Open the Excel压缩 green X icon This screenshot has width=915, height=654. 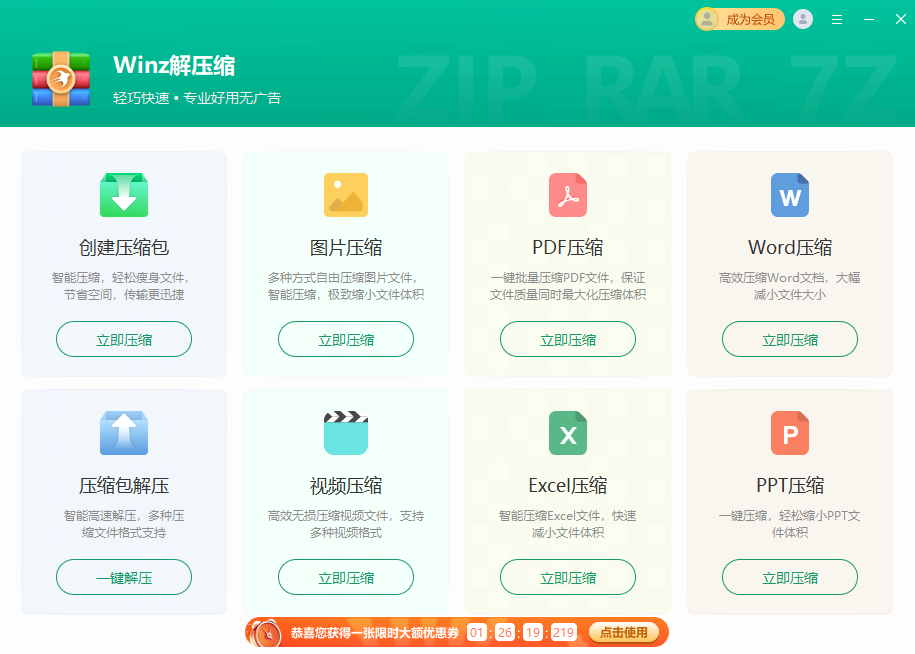567,433
